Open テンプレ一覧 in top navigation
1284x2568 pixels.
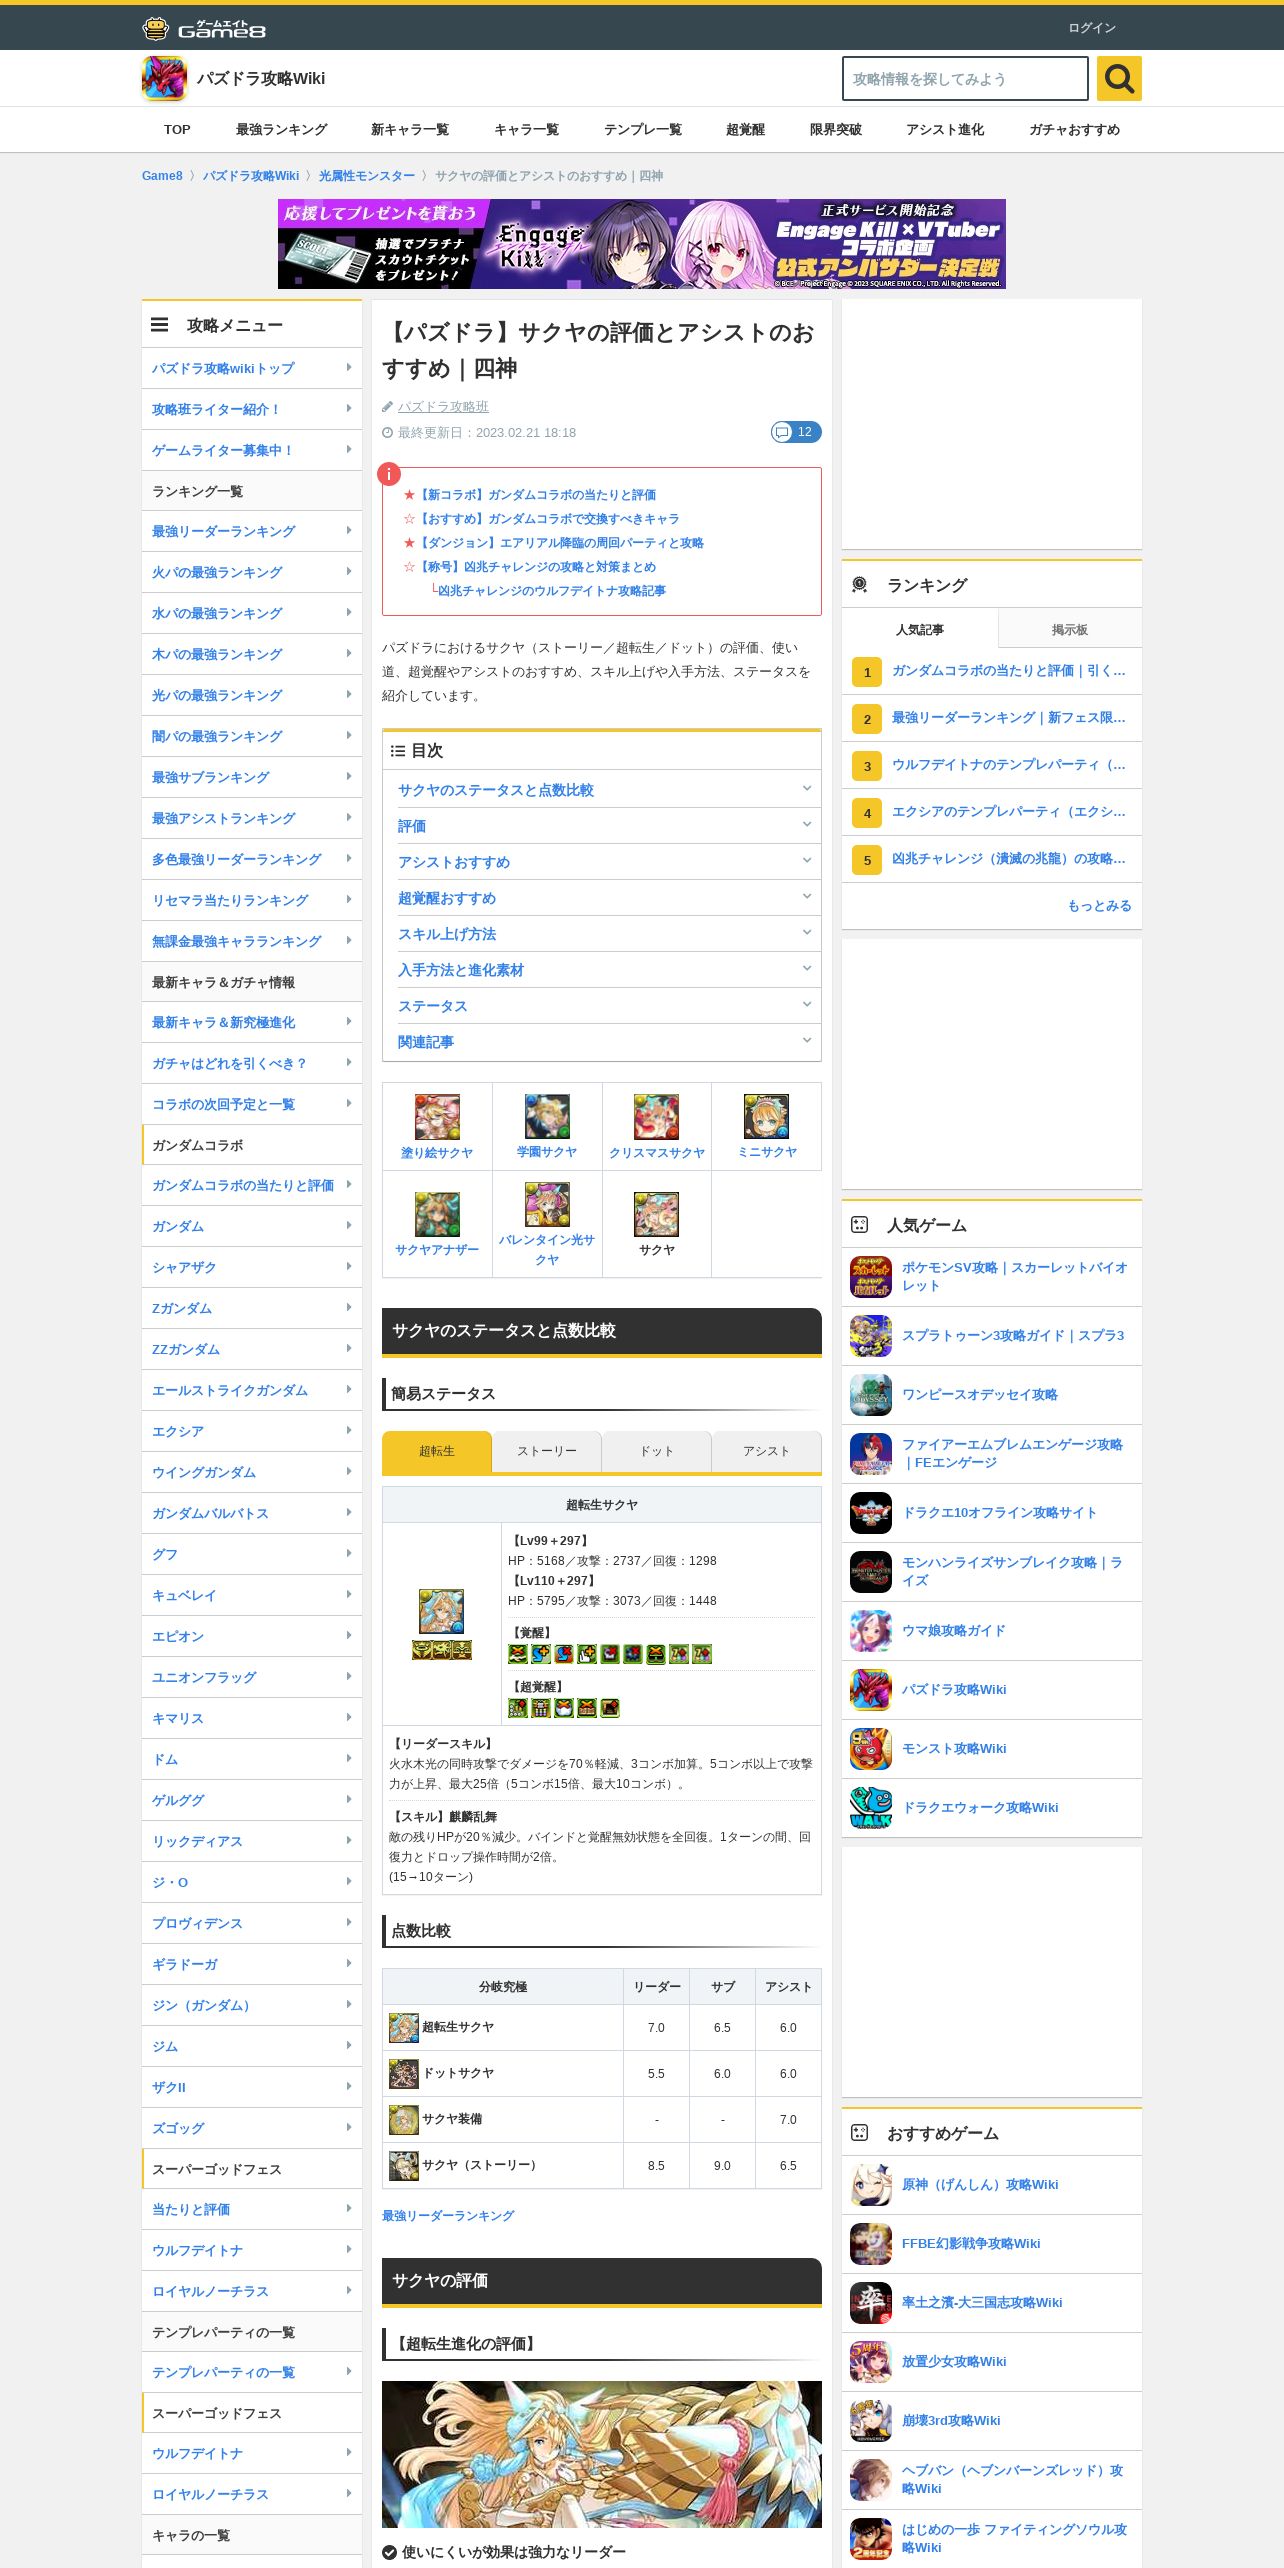point(643,130)
